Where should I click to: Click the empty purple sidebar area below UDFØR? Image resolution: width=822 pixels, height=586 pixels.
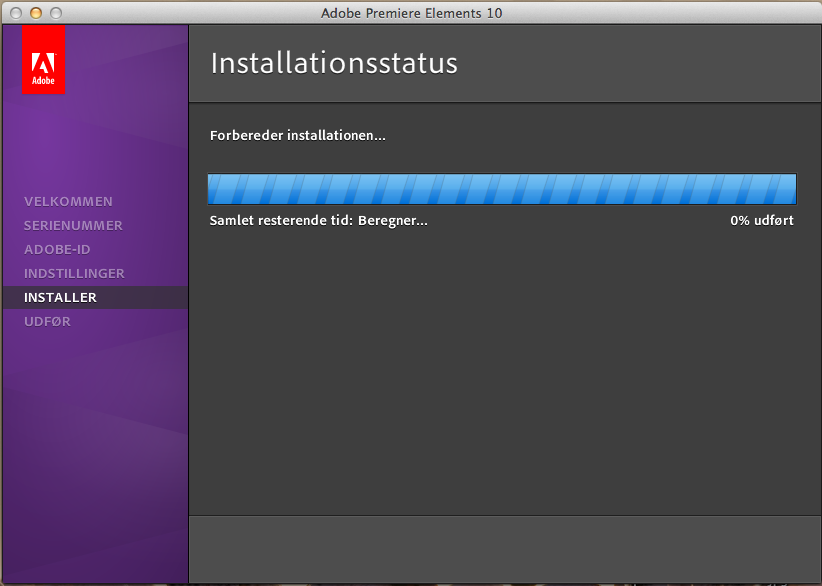tap(94, 450)
